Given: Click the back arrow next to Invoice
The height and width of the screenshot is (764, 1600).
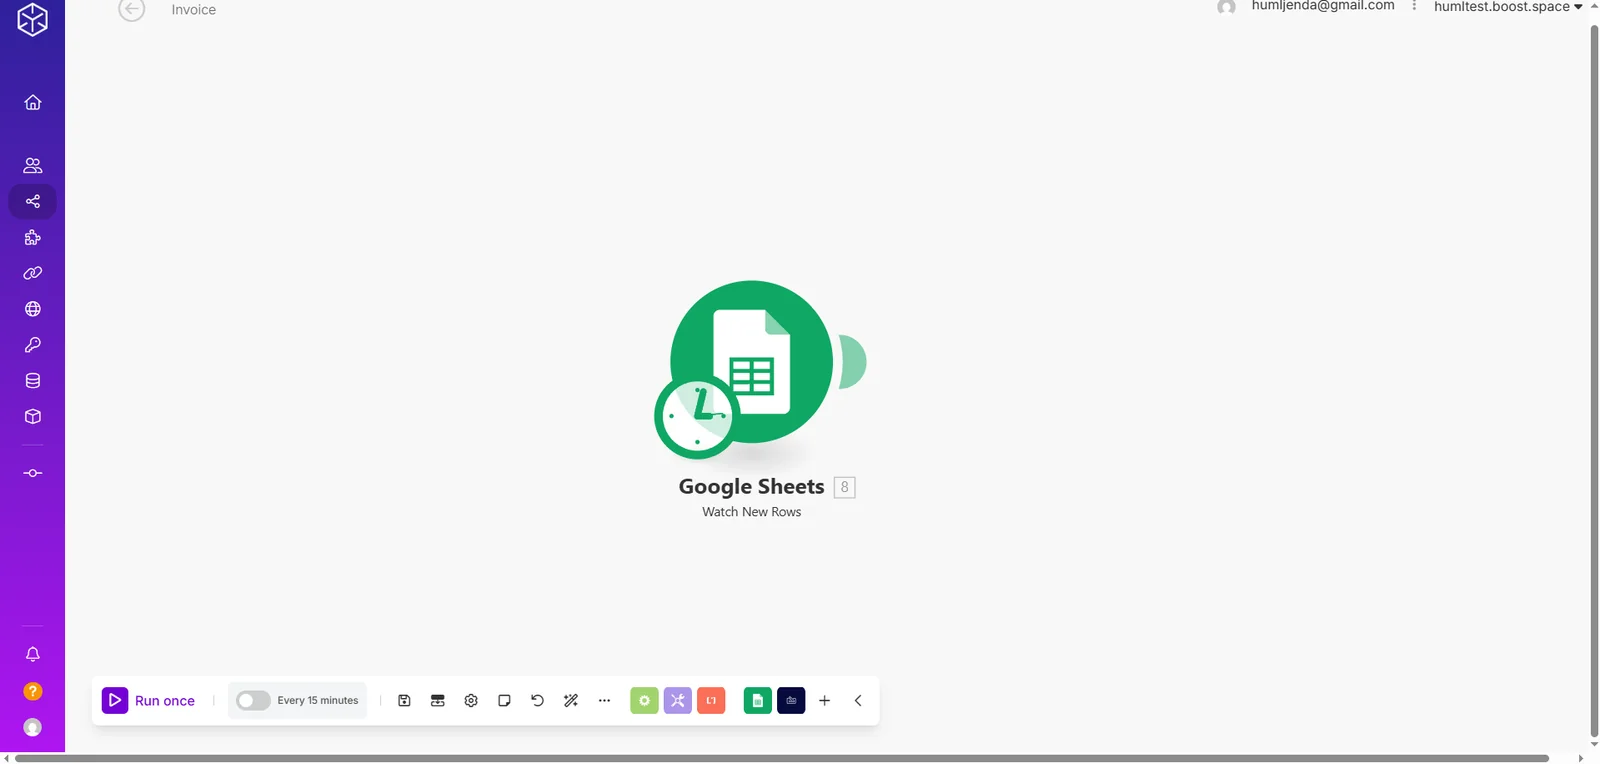Looking at the screenshot, I should pos(131,9).
